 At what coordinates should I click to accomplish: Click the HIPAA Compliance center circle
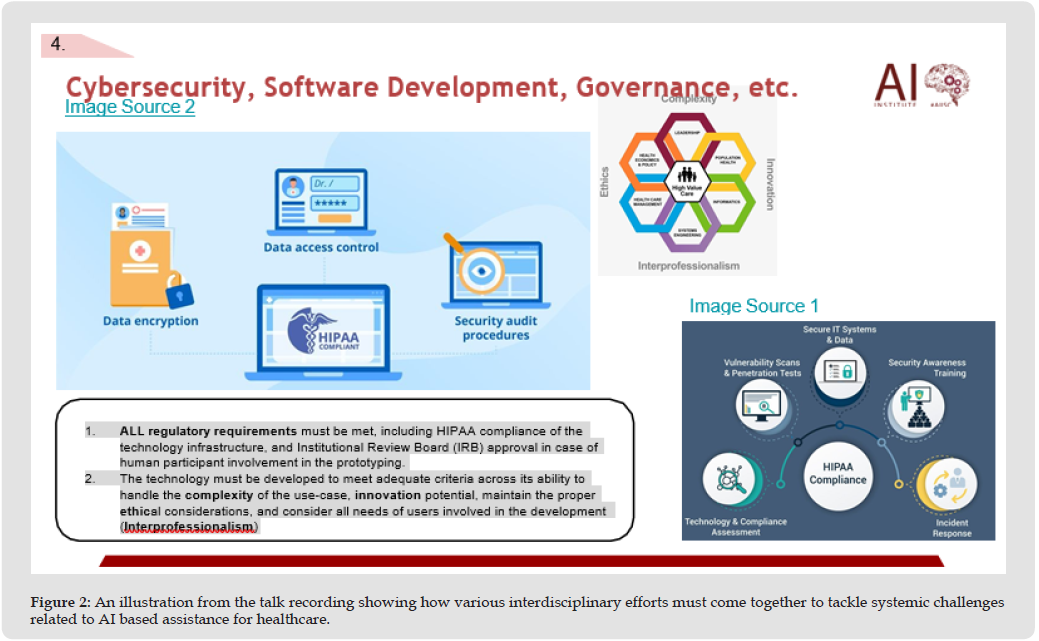(838, 473)
